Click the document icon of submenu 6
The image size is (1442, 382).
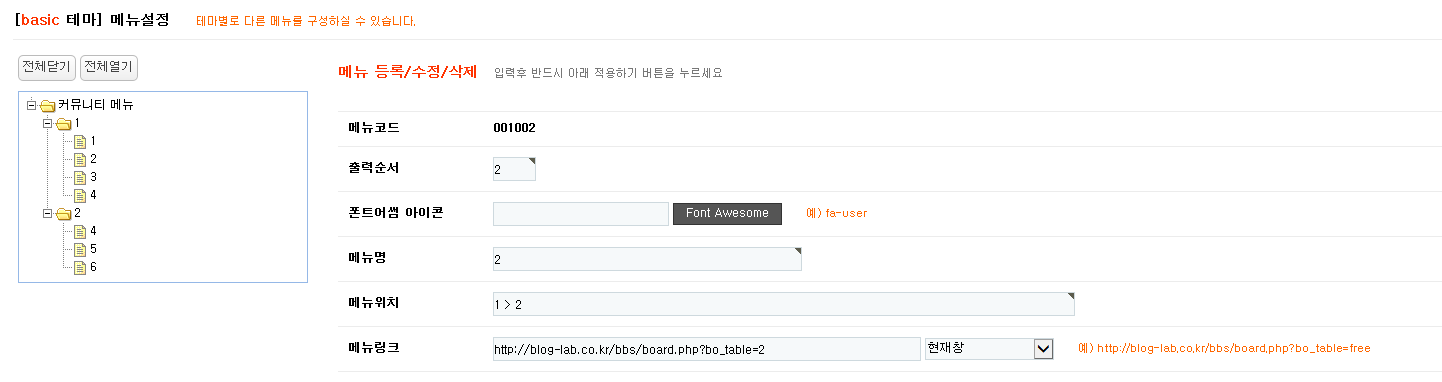[x=80, y=267]
